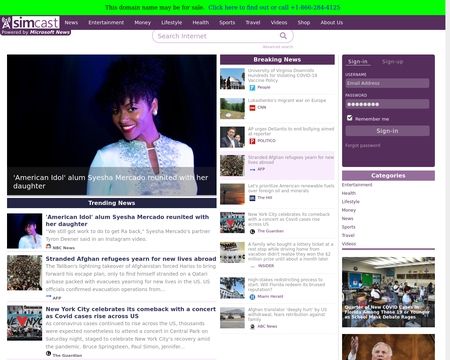Click the Forgot password link
This screenshot has height=360, width=450.
point(363,146)
